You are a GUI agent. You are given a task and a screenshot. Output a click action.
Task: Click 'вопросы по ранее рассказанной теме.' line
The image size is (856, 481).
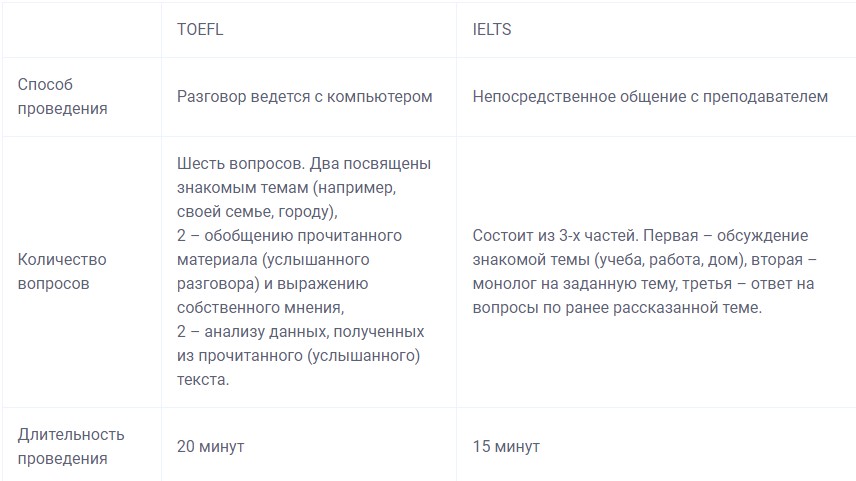tap(617, 308)
